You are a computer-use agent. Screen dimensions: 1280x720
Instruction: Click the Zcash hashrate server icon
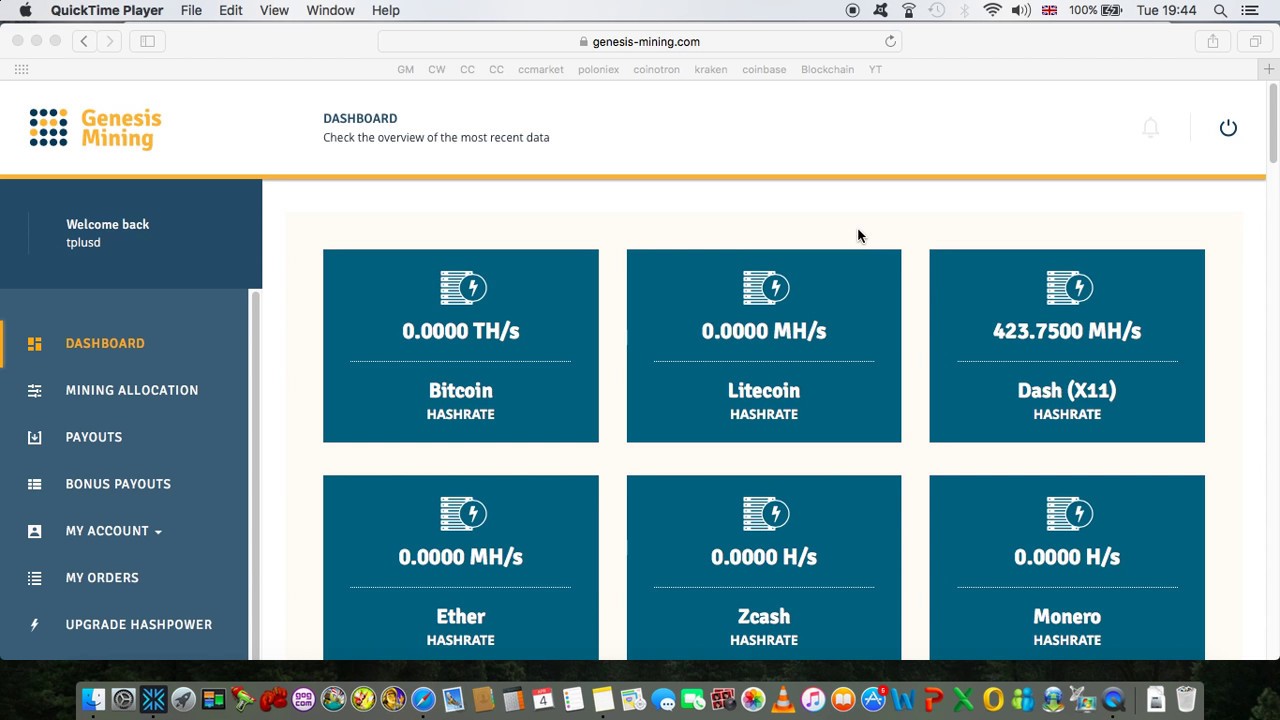(x=766, y=514)
